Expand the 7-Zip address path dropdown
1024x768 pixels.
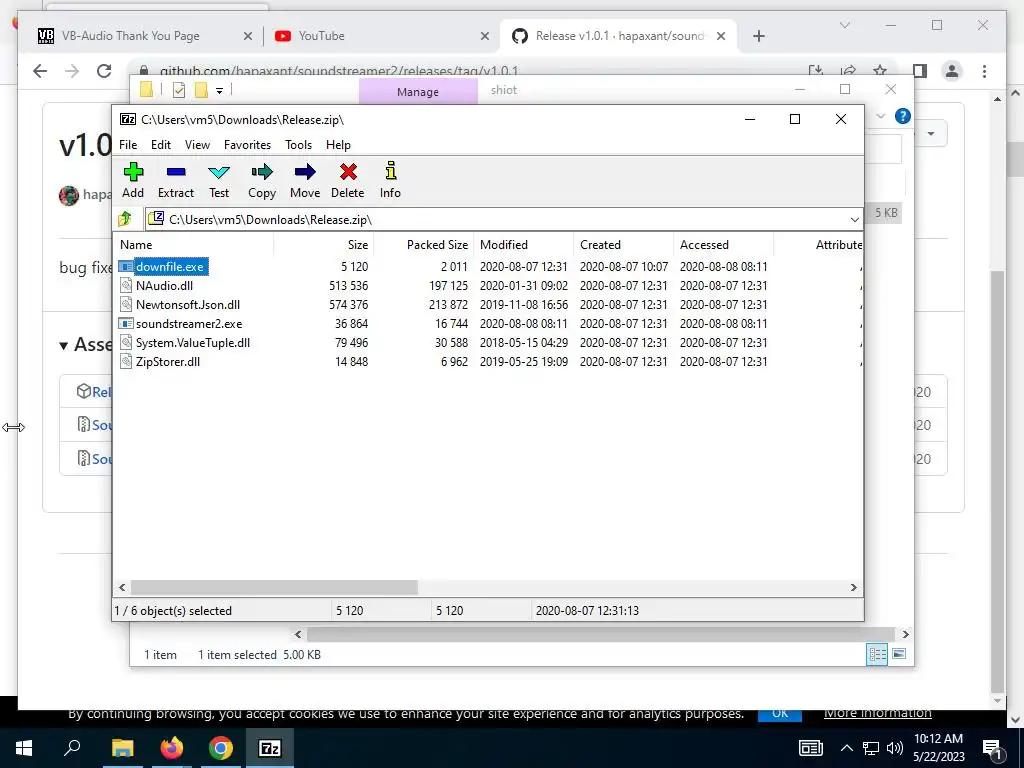coord(854,219)
